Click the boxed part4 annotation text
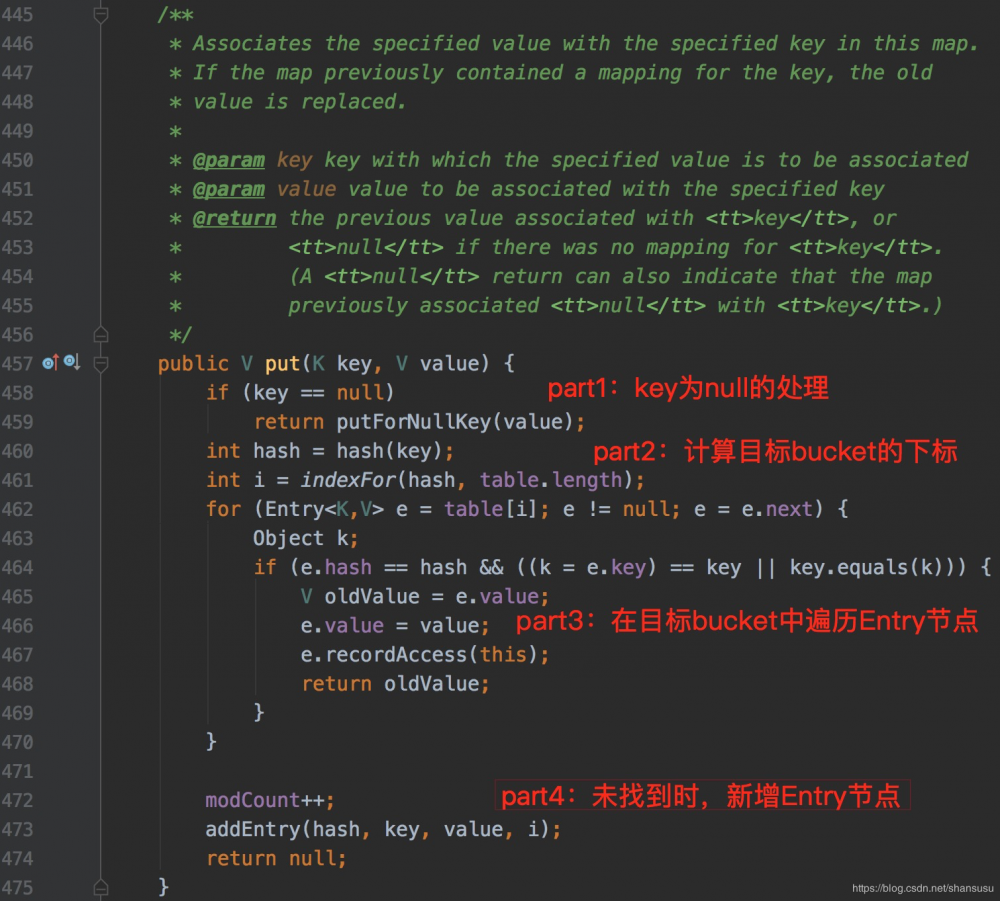Viewport: 1000px width, 901px height. click(x=700, y=796)
